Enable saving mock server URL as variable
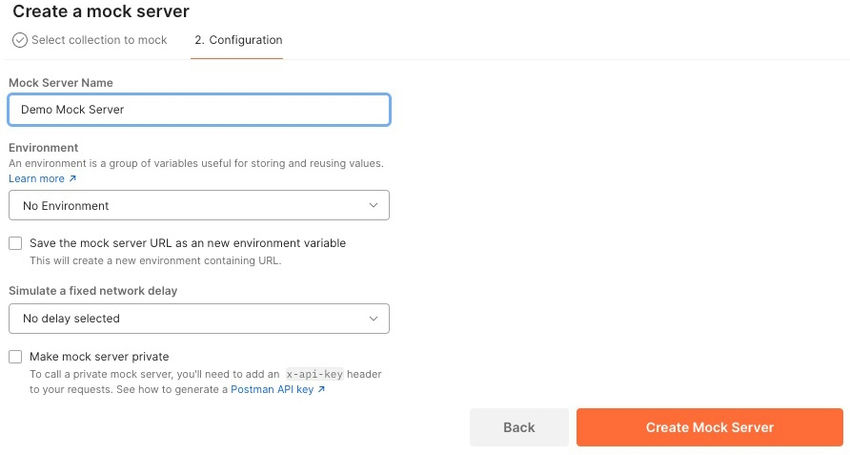850x455 pixels. 15,243
